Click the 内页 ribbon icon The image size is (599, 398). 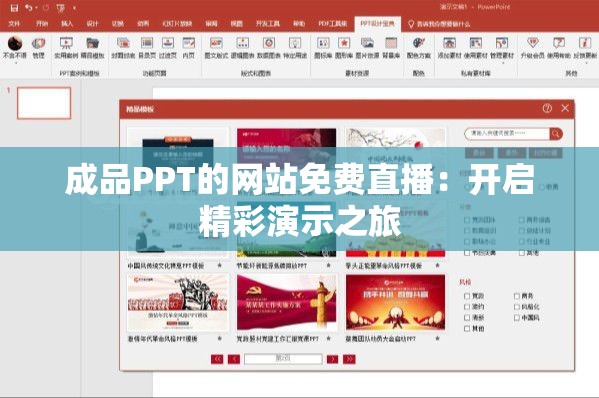coord(189,48)
